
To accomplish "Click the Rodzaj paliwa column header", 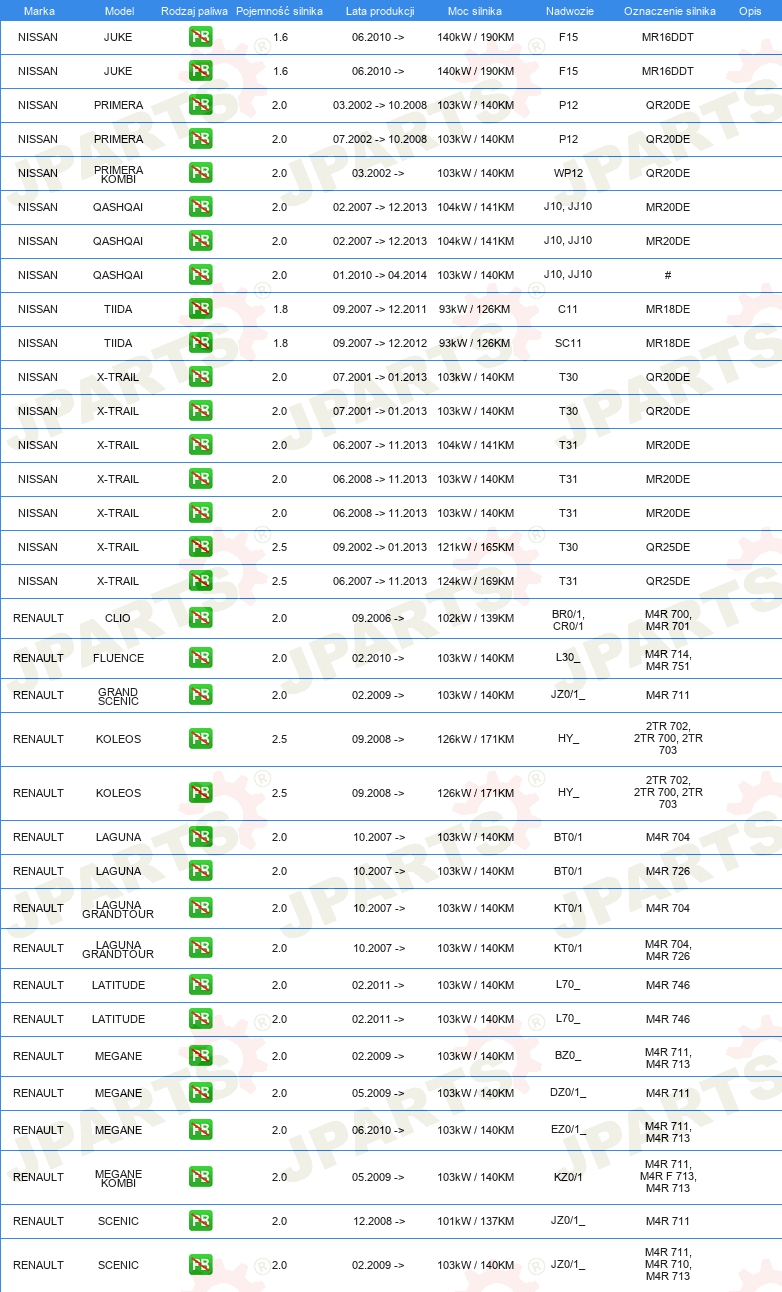I will pos(195,10).
